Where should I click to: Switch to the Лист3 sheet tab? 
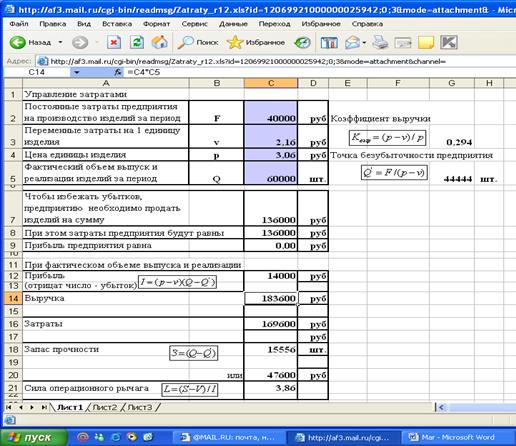pos(140,407)
